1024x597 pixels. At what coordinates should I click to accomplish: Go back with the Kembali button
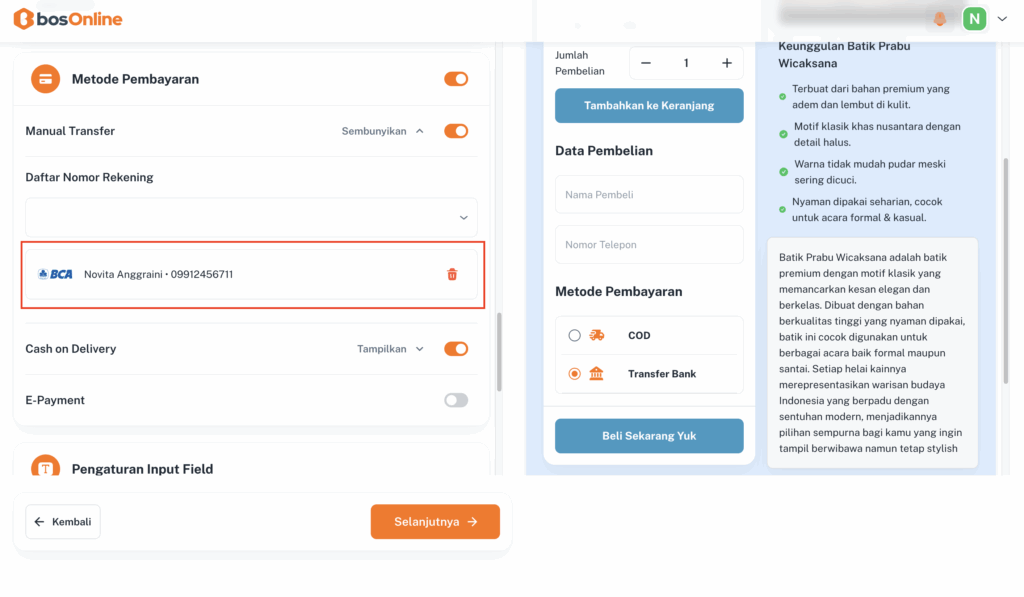tap(63, 521)
